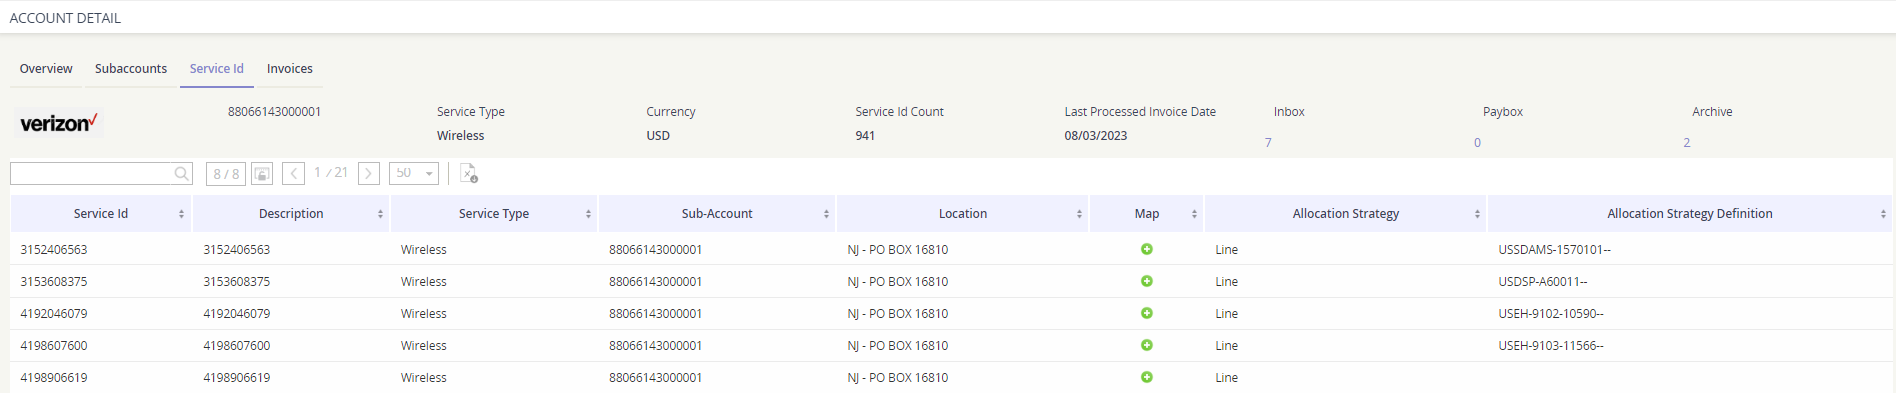Image resolution: width=1896 pixels, height=393 pixels.
Task: Click Wireless under Service Type header
Action: click(460, 136)
